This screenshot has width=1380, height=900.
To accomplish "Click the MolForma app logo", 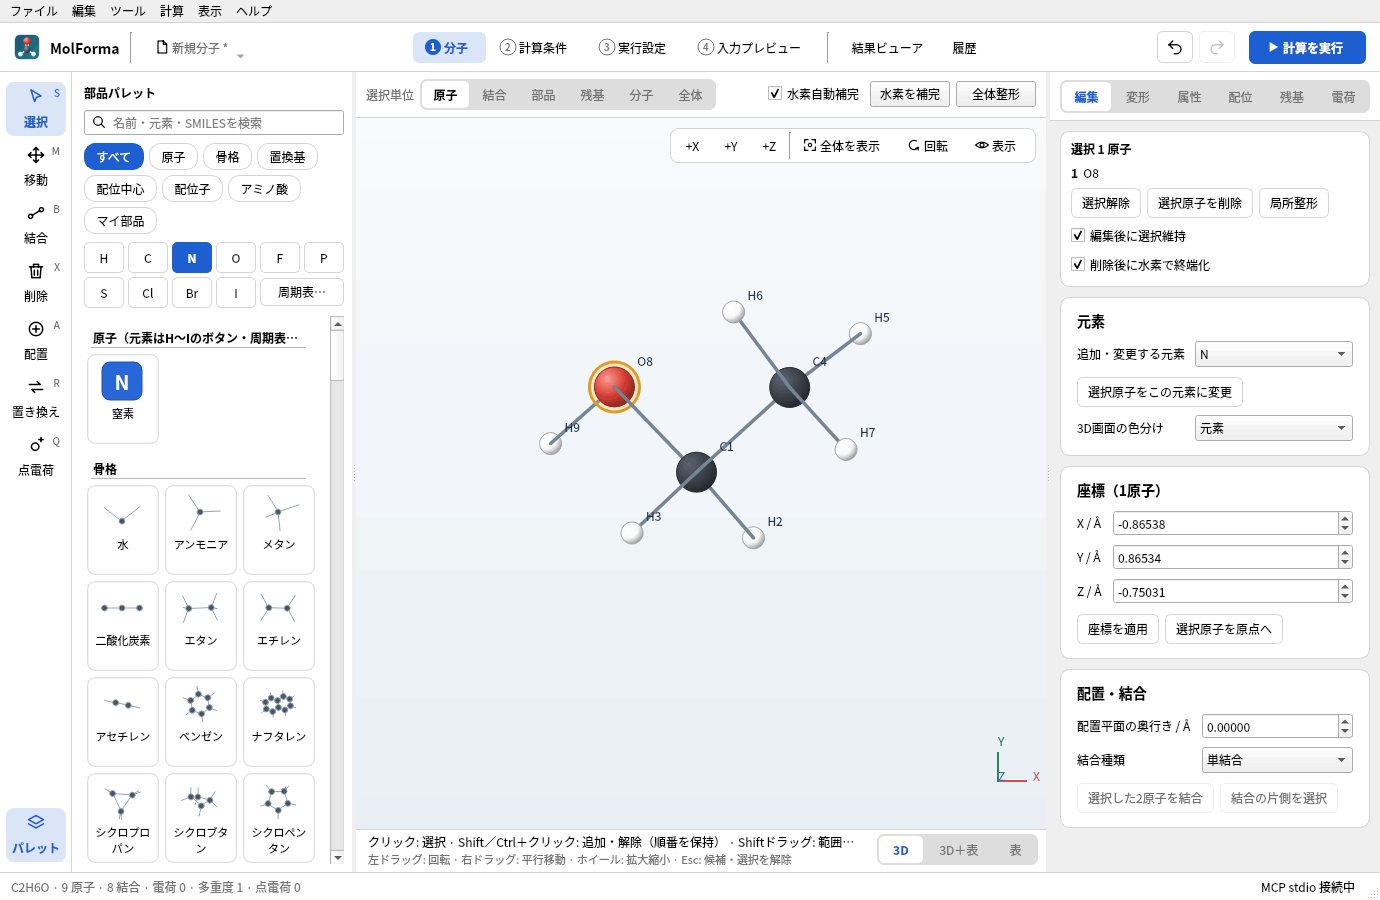I will tap(27, 47).
